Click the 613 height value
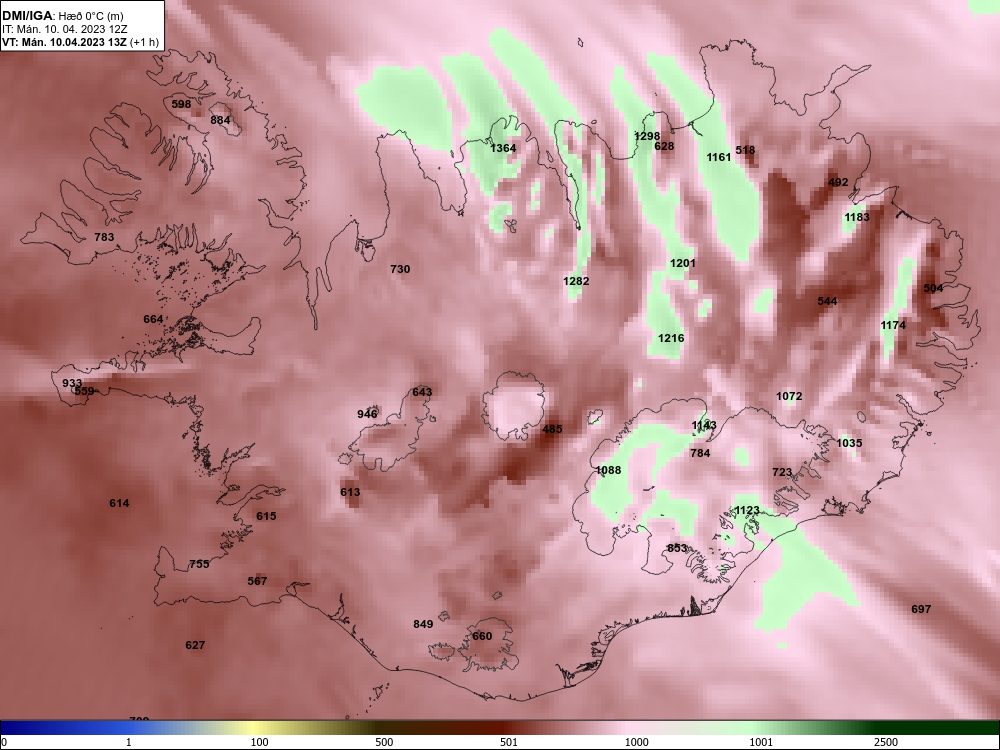The height and width of the screenshot is (750, 1000). [350, 492]
